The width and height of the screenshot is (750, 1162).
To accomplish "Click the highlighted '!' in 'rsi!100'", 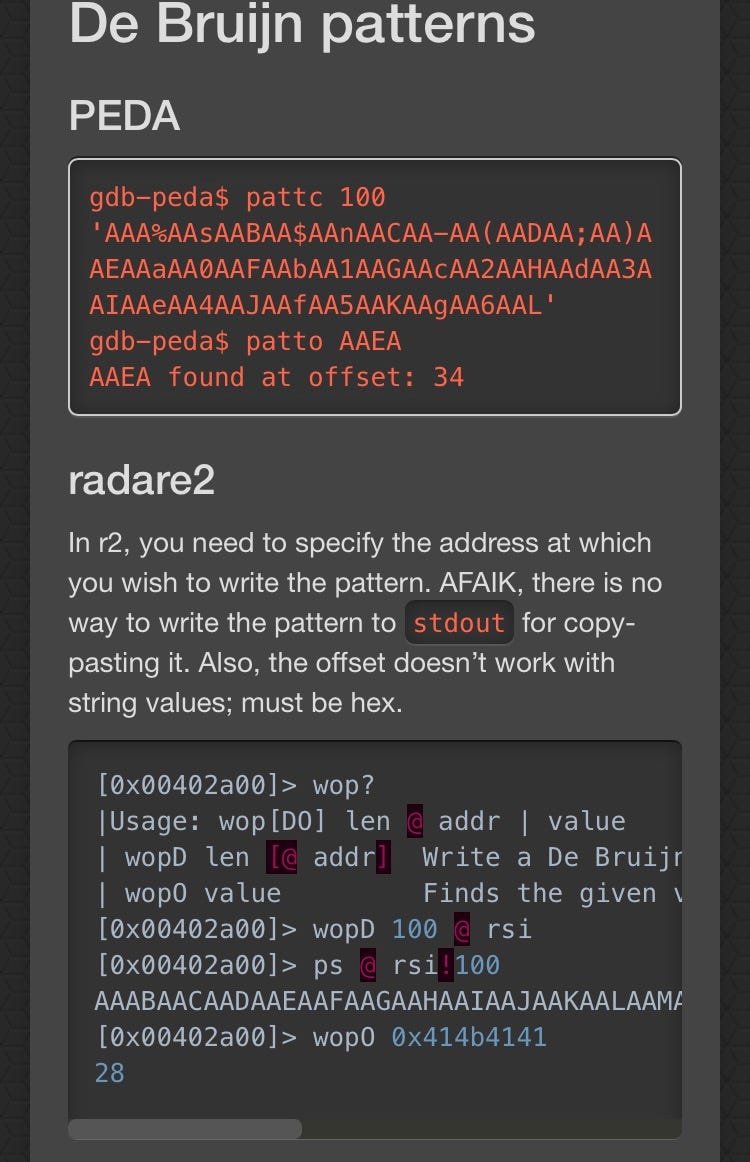I will tap(446, 965).
